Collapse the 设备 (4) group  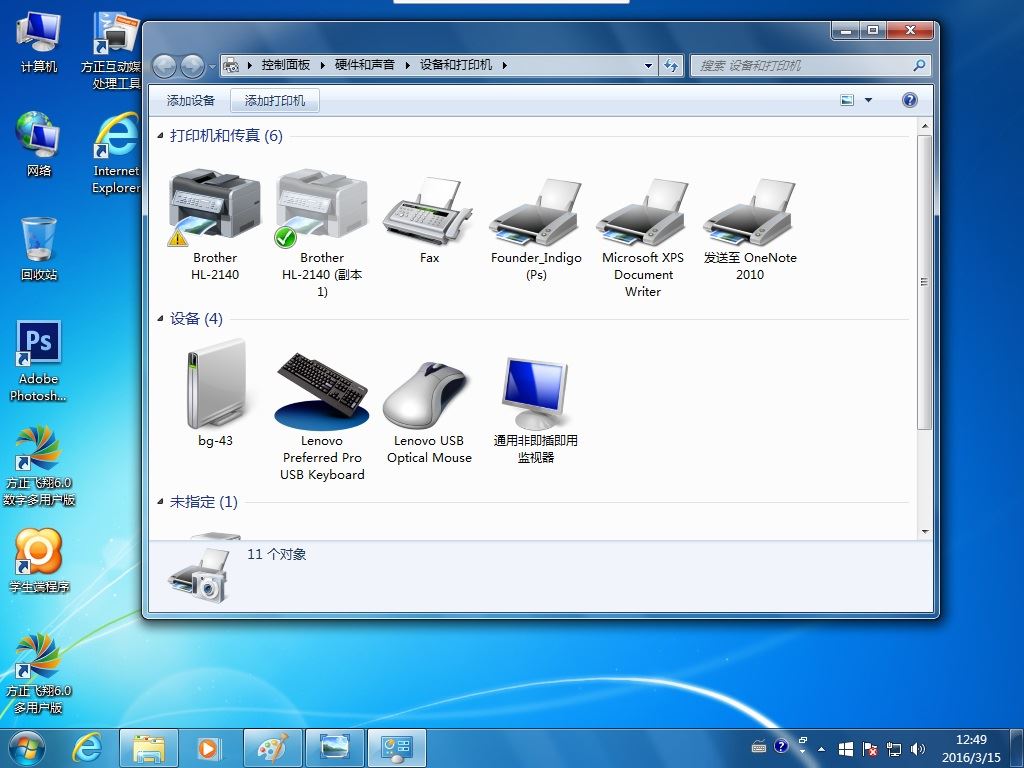pos(161,319)
